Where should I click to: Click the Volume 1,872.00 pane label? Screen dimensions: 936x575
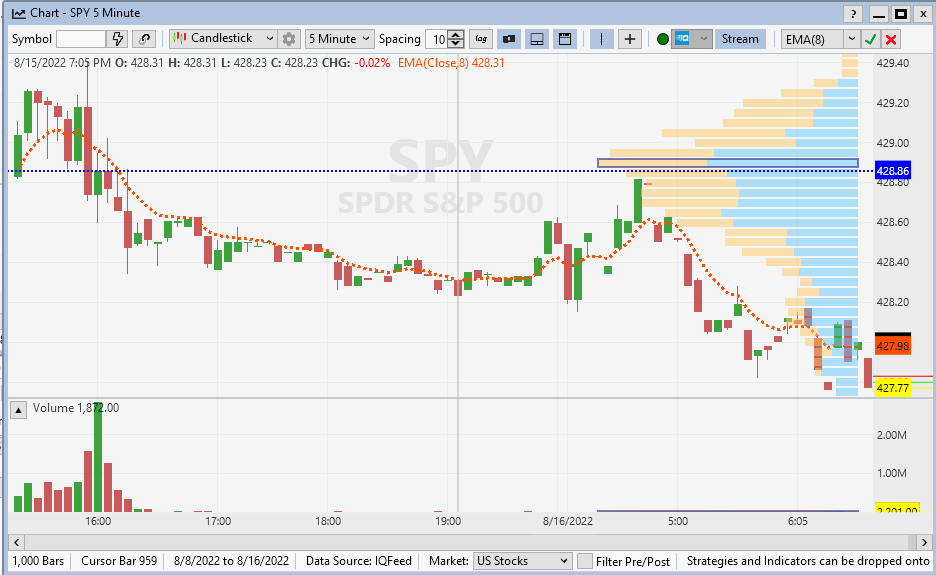pos(76,408)
